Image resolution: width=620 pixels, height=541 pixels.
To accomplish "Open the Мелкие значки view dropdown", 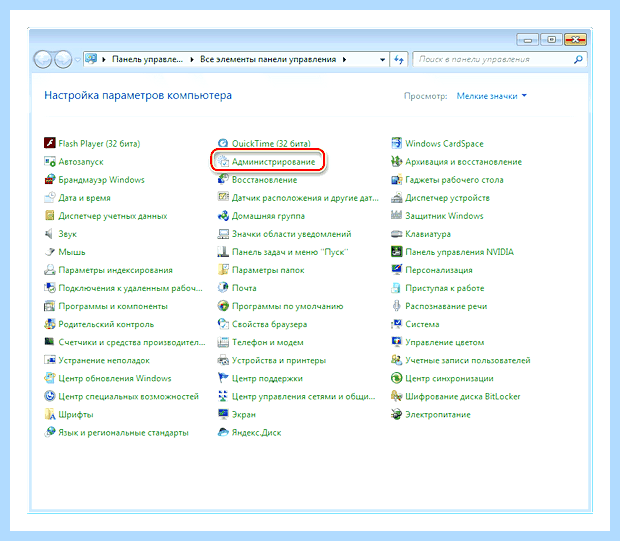I will tap(491, 96).
